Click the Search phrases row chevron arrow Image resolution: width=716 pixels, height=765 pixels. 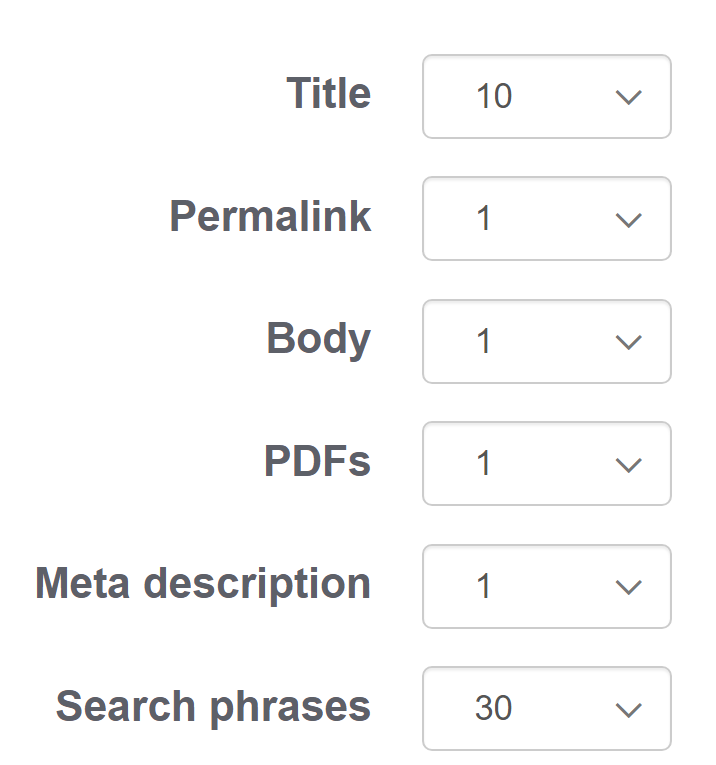tap(628, 710)
